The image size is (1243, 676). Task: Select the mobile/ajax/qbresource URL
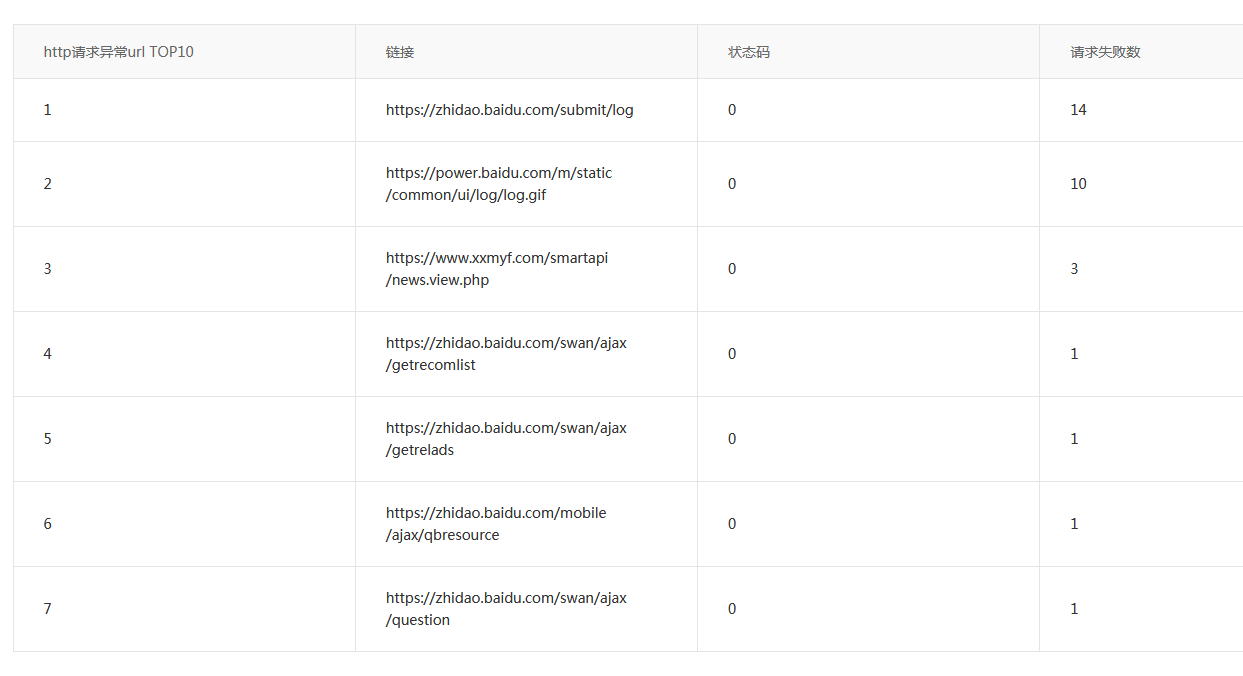(x=496, y=524)
